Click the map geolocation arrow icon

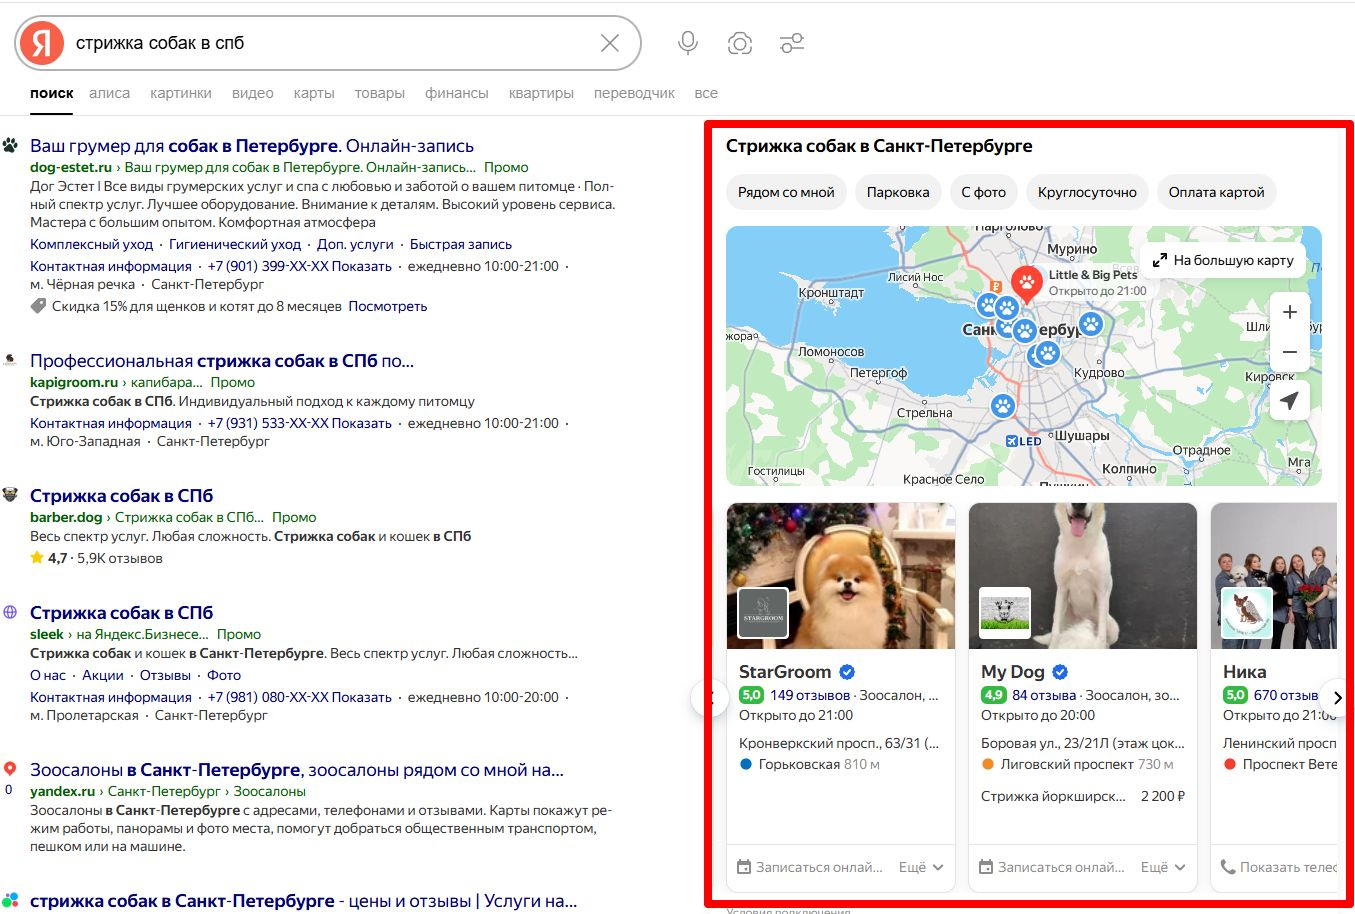[1289, 401]
